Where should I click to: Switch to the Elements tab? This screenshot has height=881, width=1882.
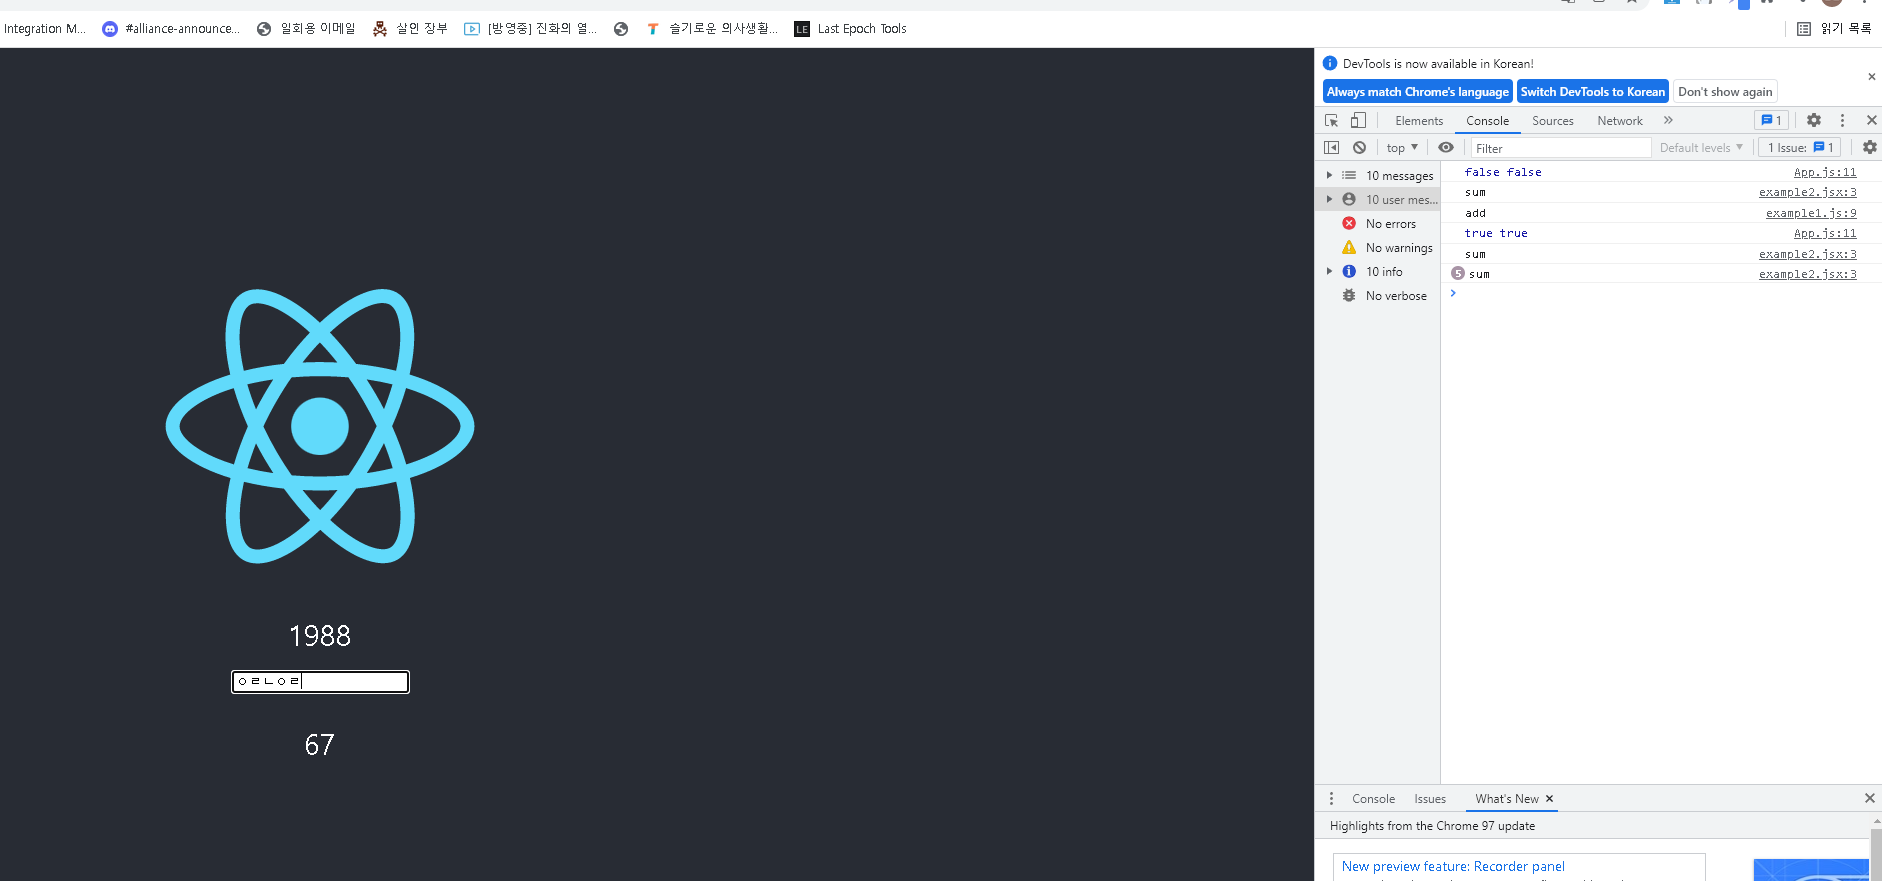(x=1419, y=120)
